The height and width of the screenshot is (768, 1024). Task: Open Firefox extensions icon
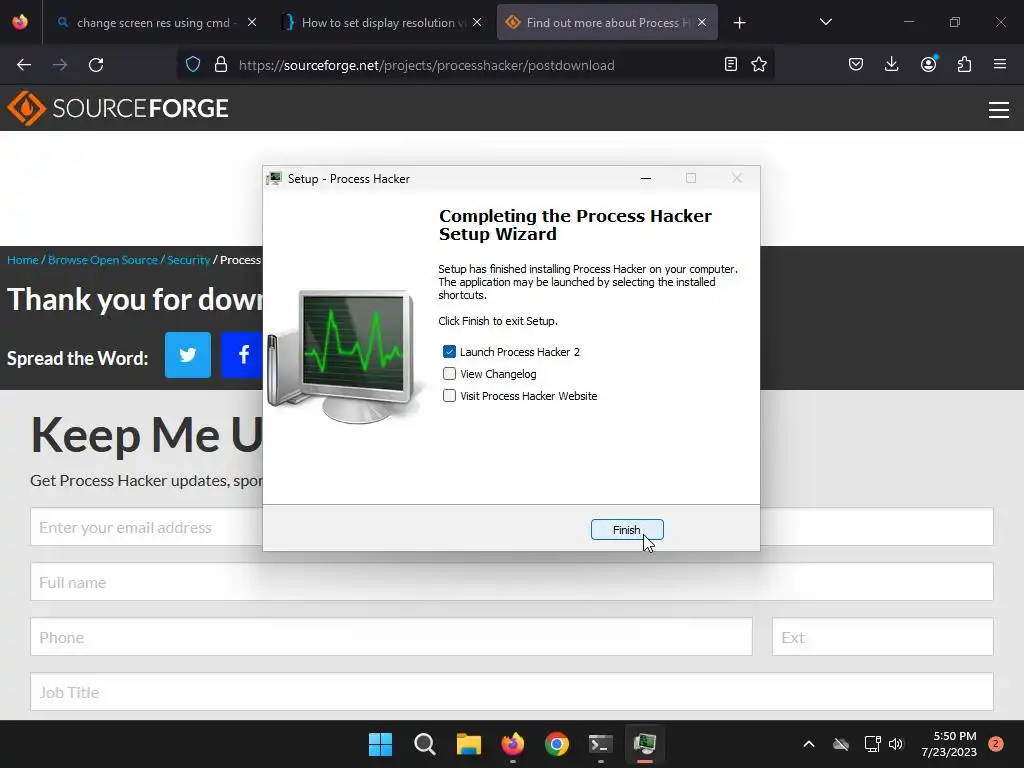point(964,65)
